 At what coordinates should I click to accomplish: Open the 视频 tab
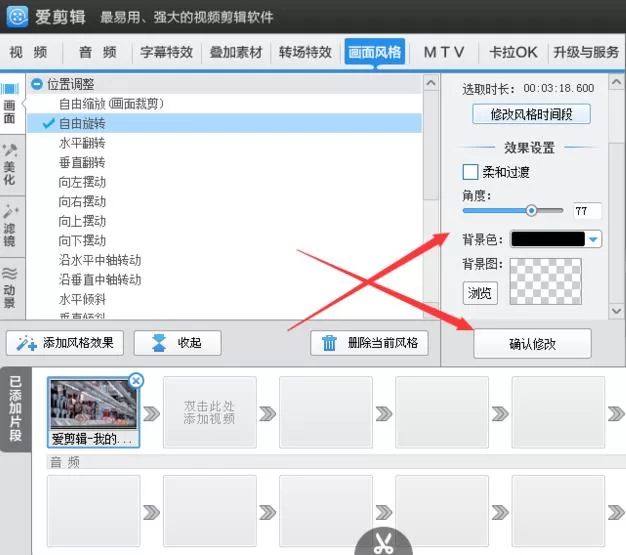(29, 52)
